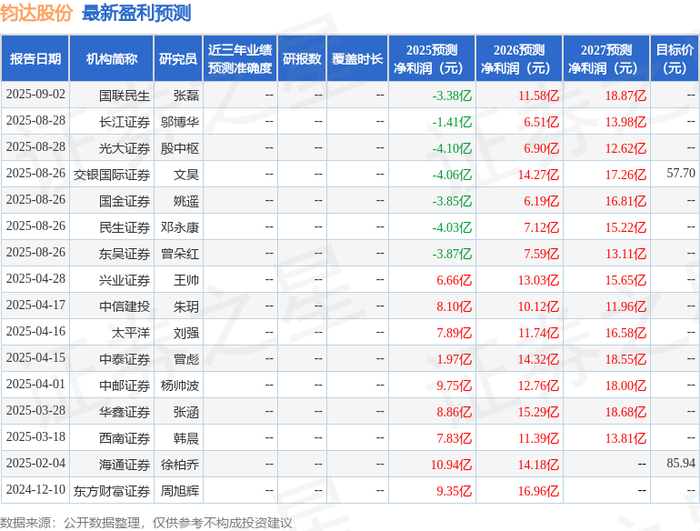The width and height of the screenshot is (700, 531).
Task: Select institution 交银国际证券
Action: pos(112,174)
